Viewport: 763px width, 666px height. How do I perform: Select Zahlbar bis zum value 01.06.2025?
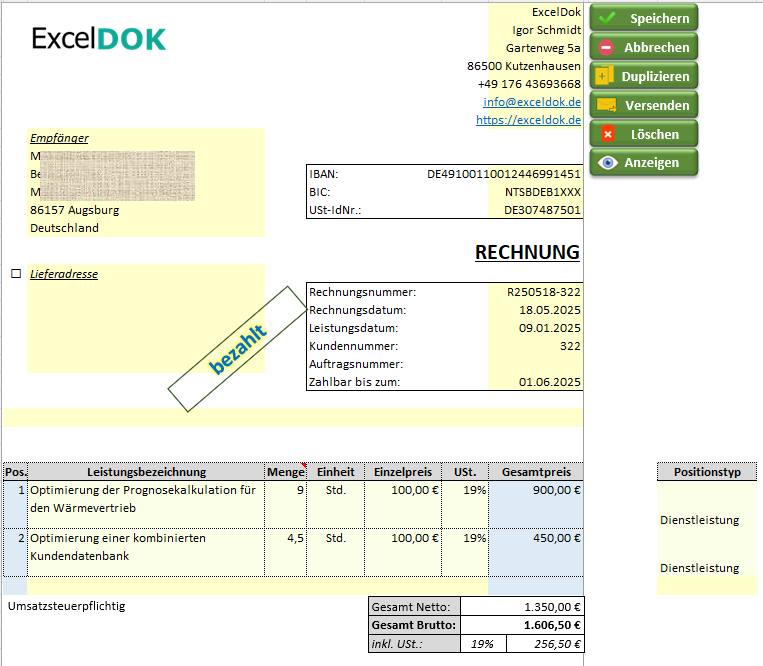tap(549, 382)
